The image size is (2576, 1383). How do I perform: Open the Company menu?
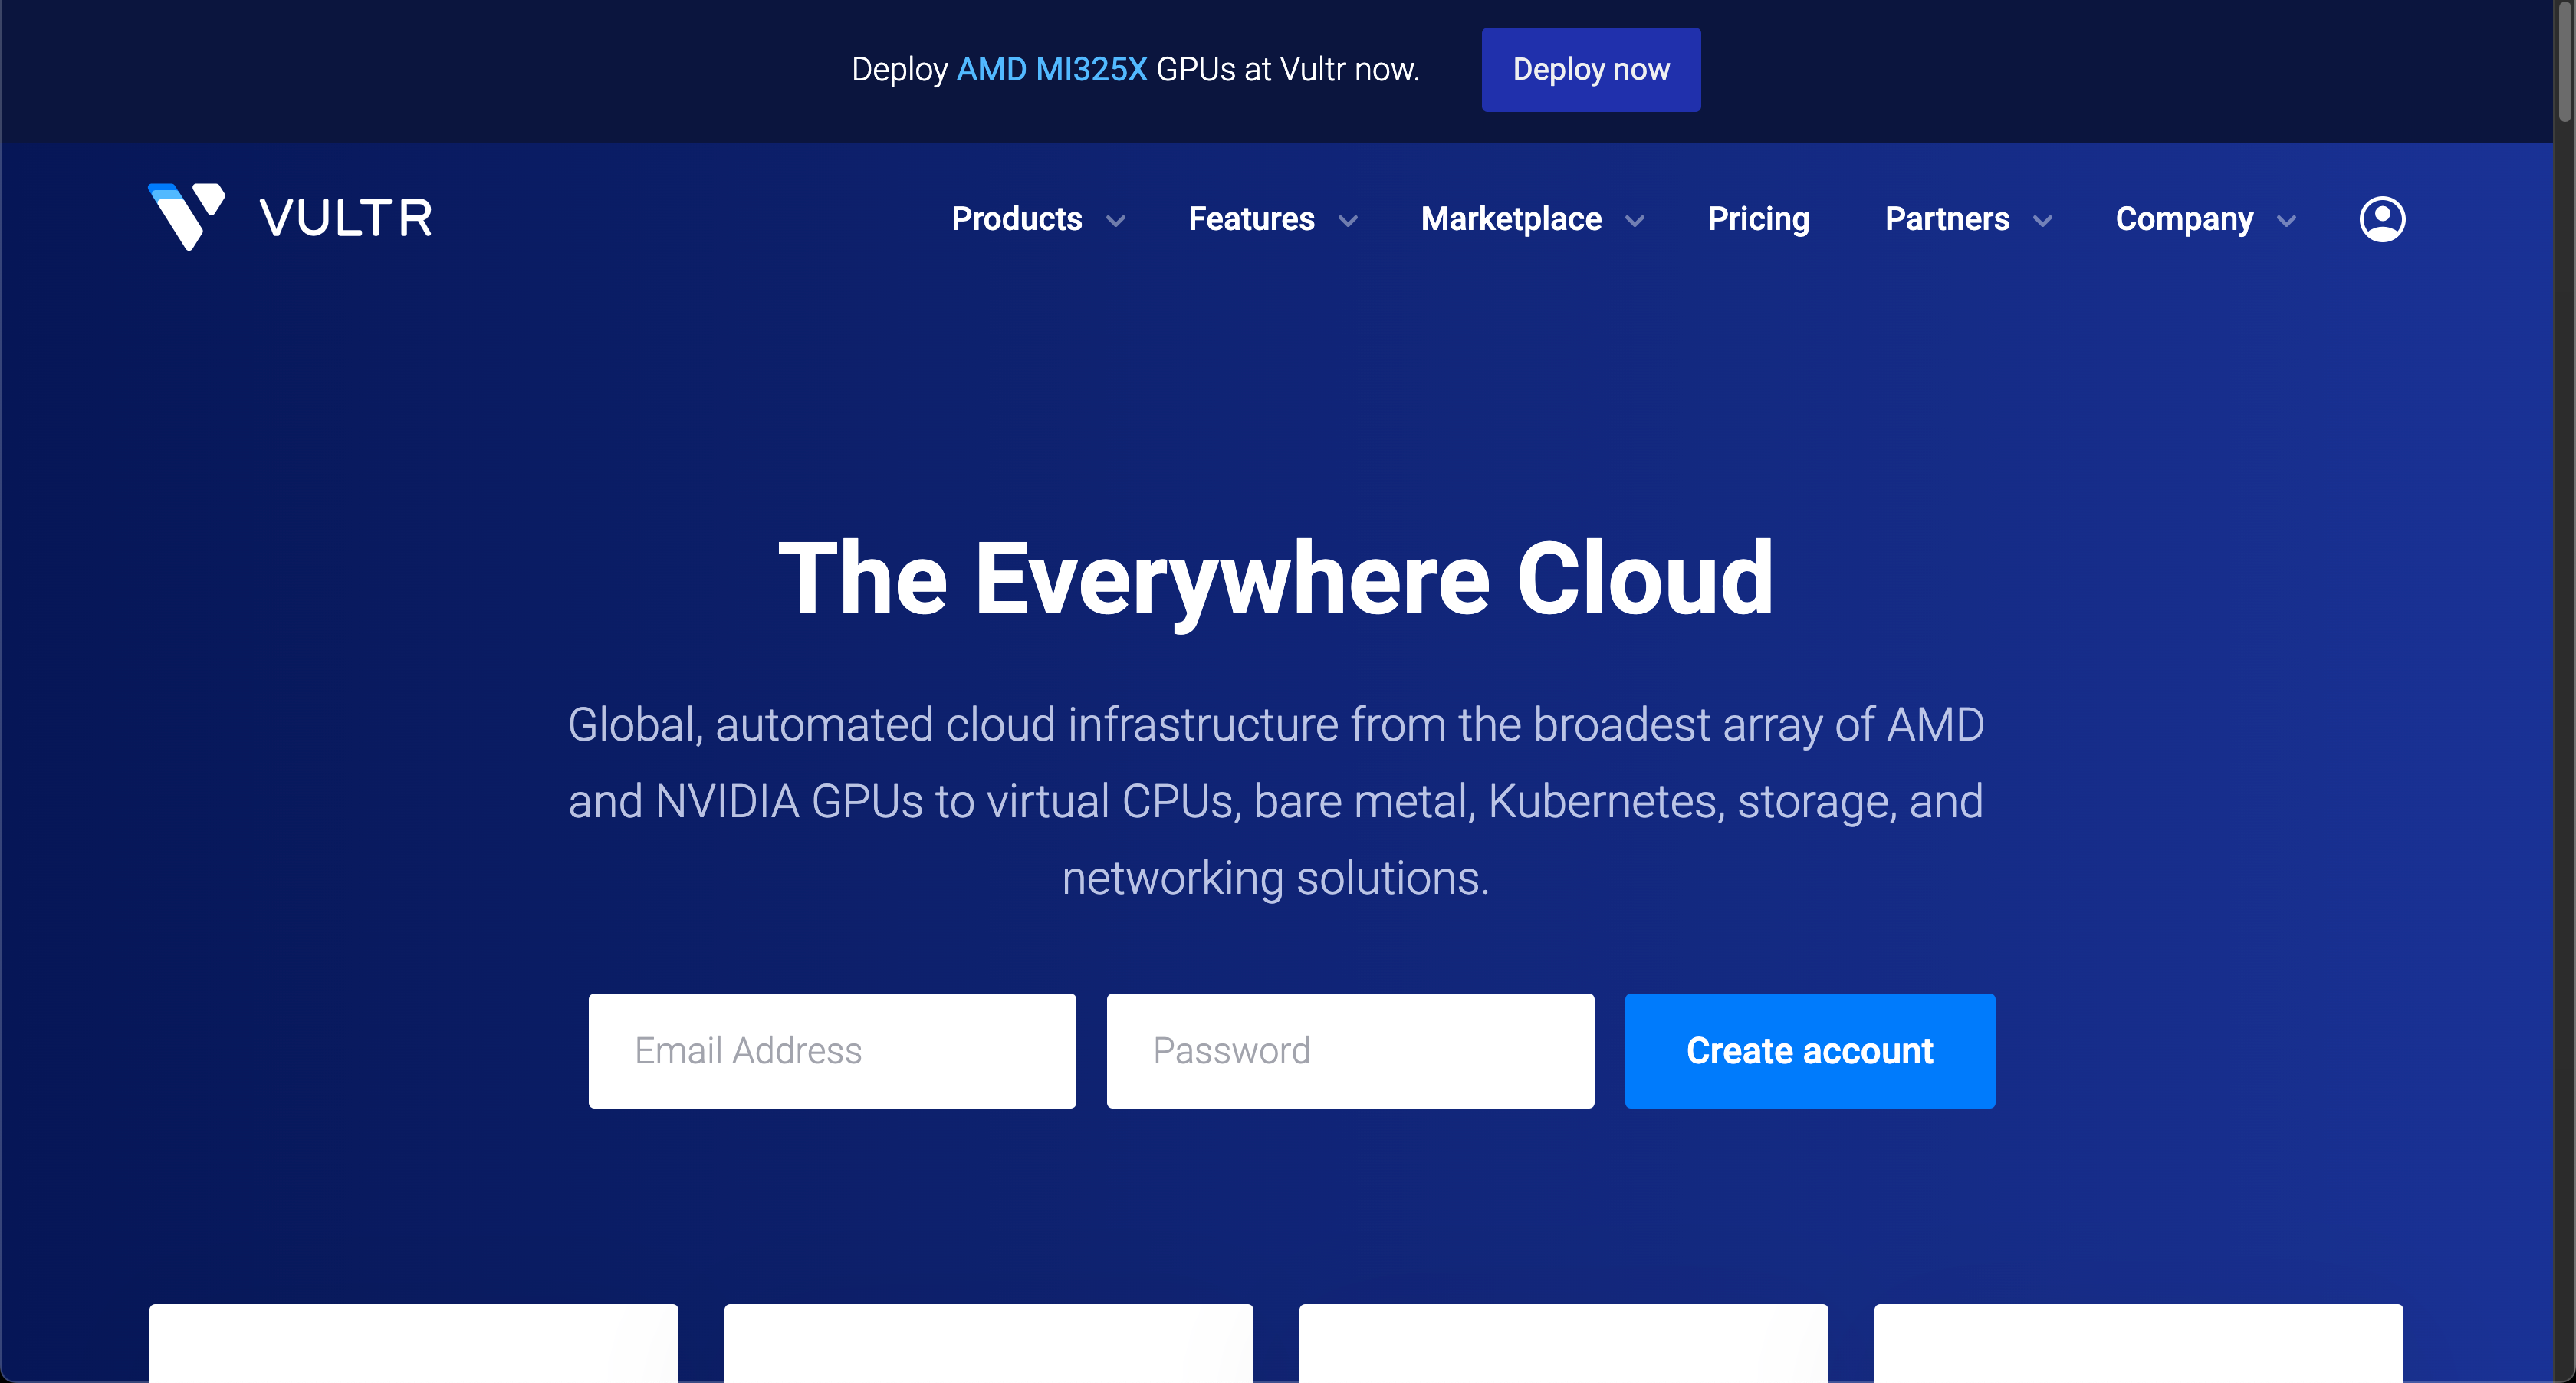[x=2184, y=219]
